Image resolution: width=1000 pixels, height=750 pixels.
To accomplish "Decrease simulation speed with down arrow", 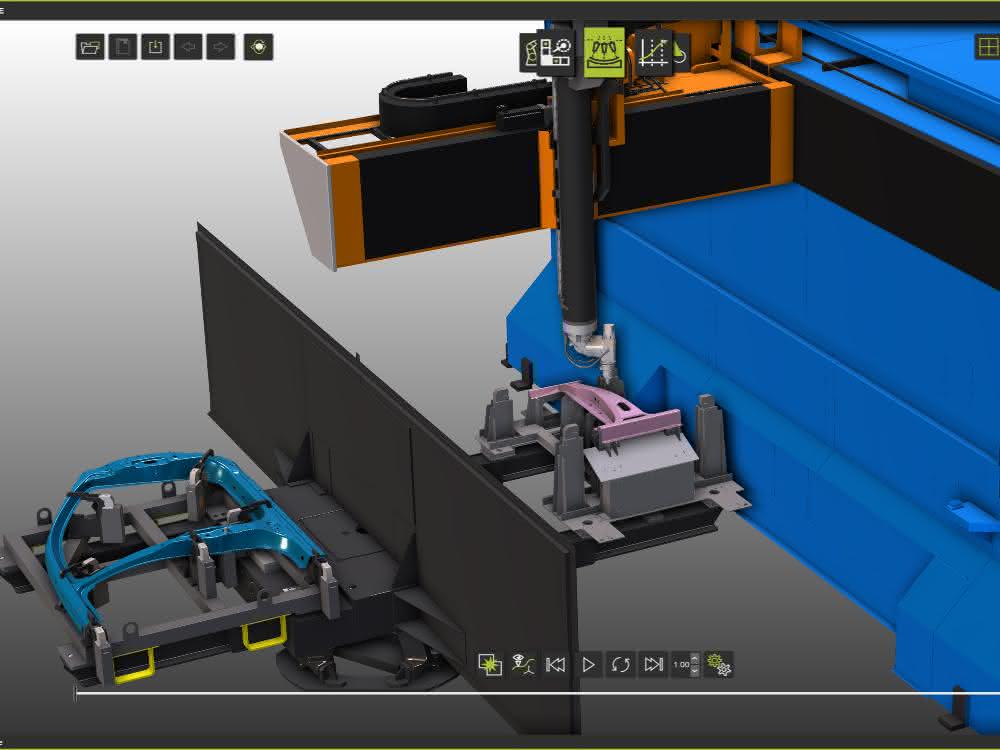I will pos(695,671).
